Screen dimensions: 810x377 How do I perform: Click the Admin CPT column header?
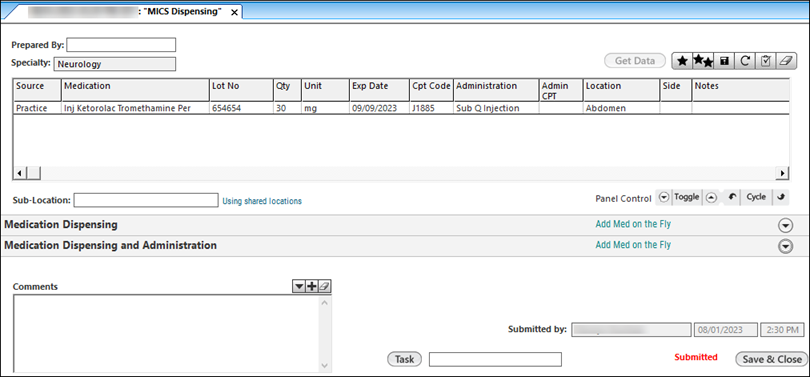point(561,90)
